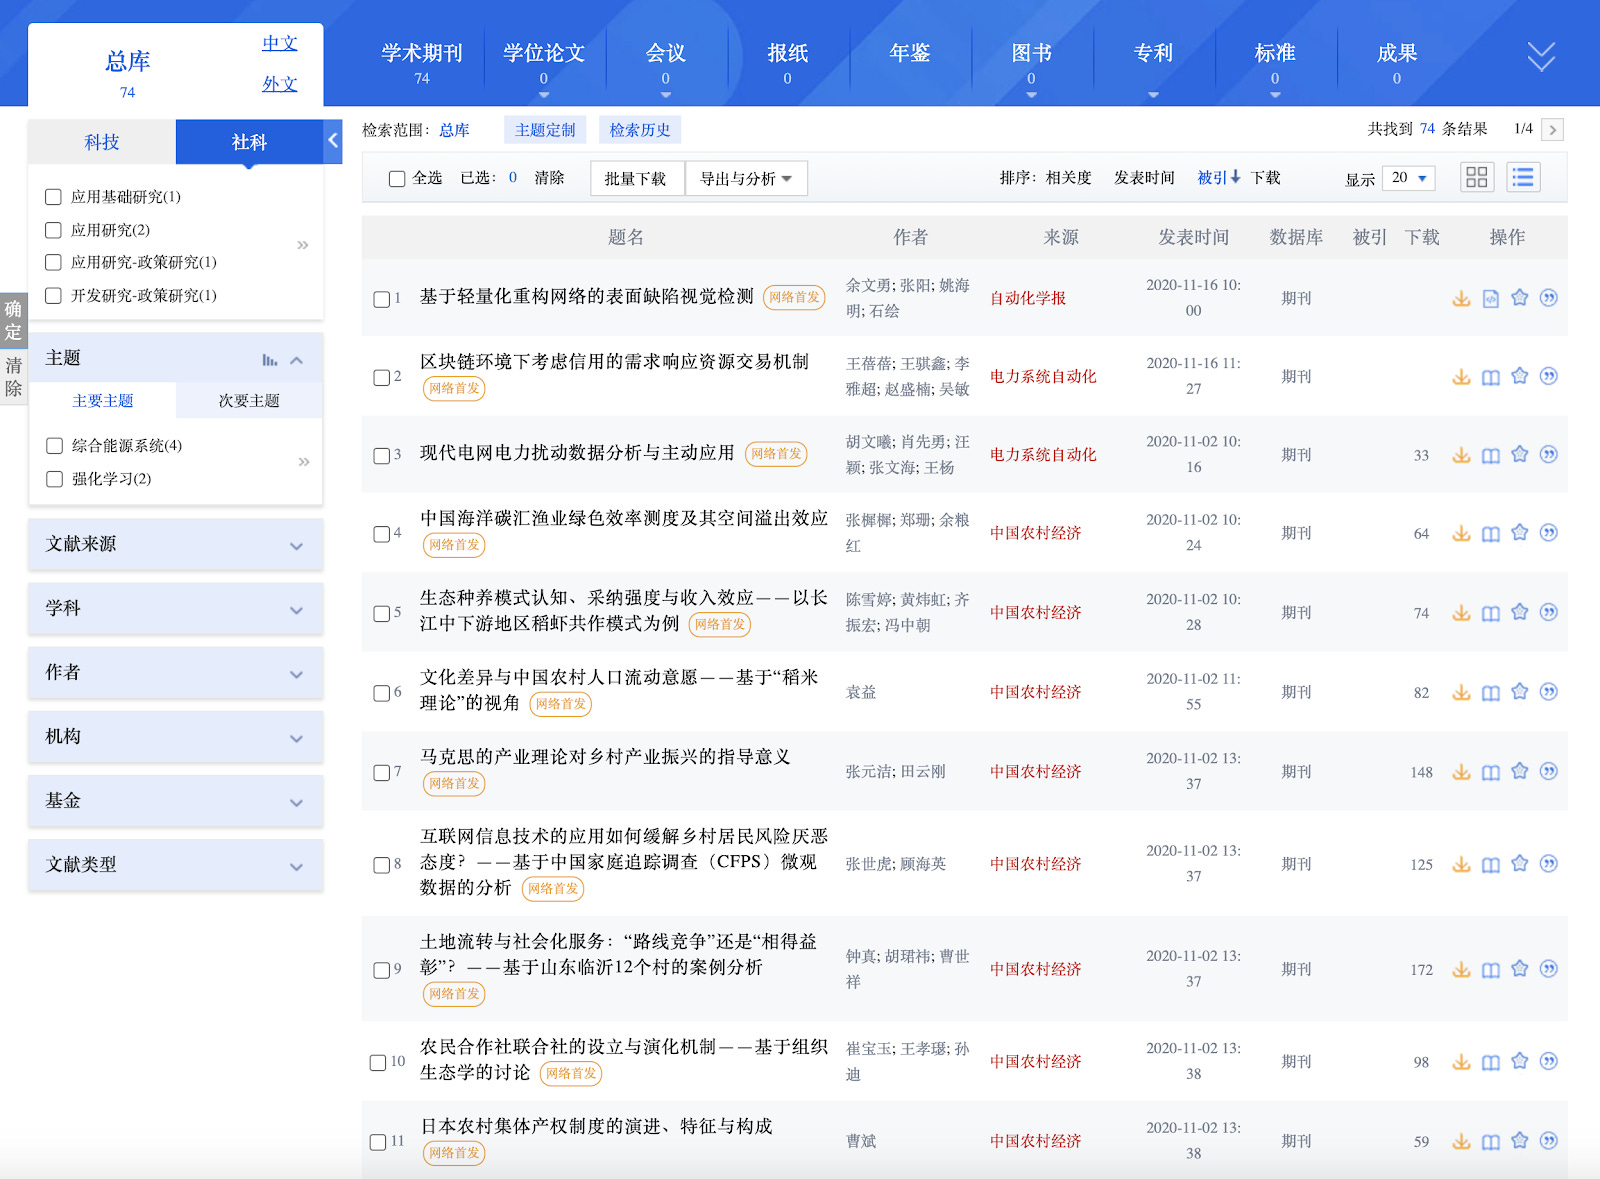Switch to the 科技 tab

100,141
